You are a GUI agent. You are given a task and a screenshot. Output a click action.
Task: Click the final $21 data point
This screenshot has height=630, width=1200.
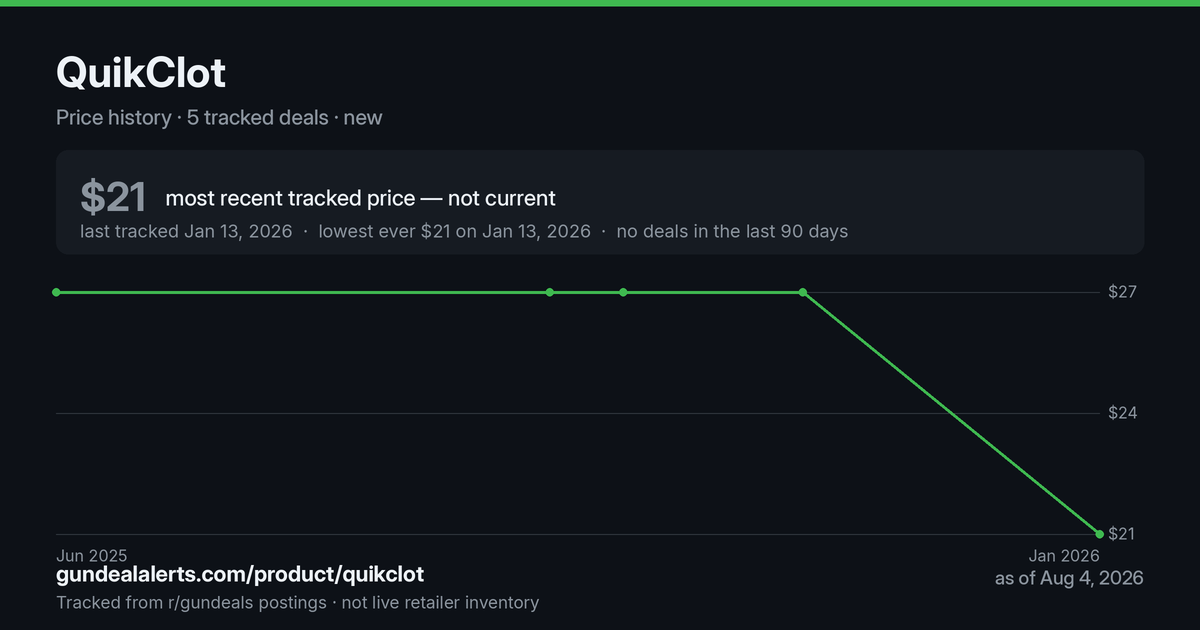coord(1100,534)
